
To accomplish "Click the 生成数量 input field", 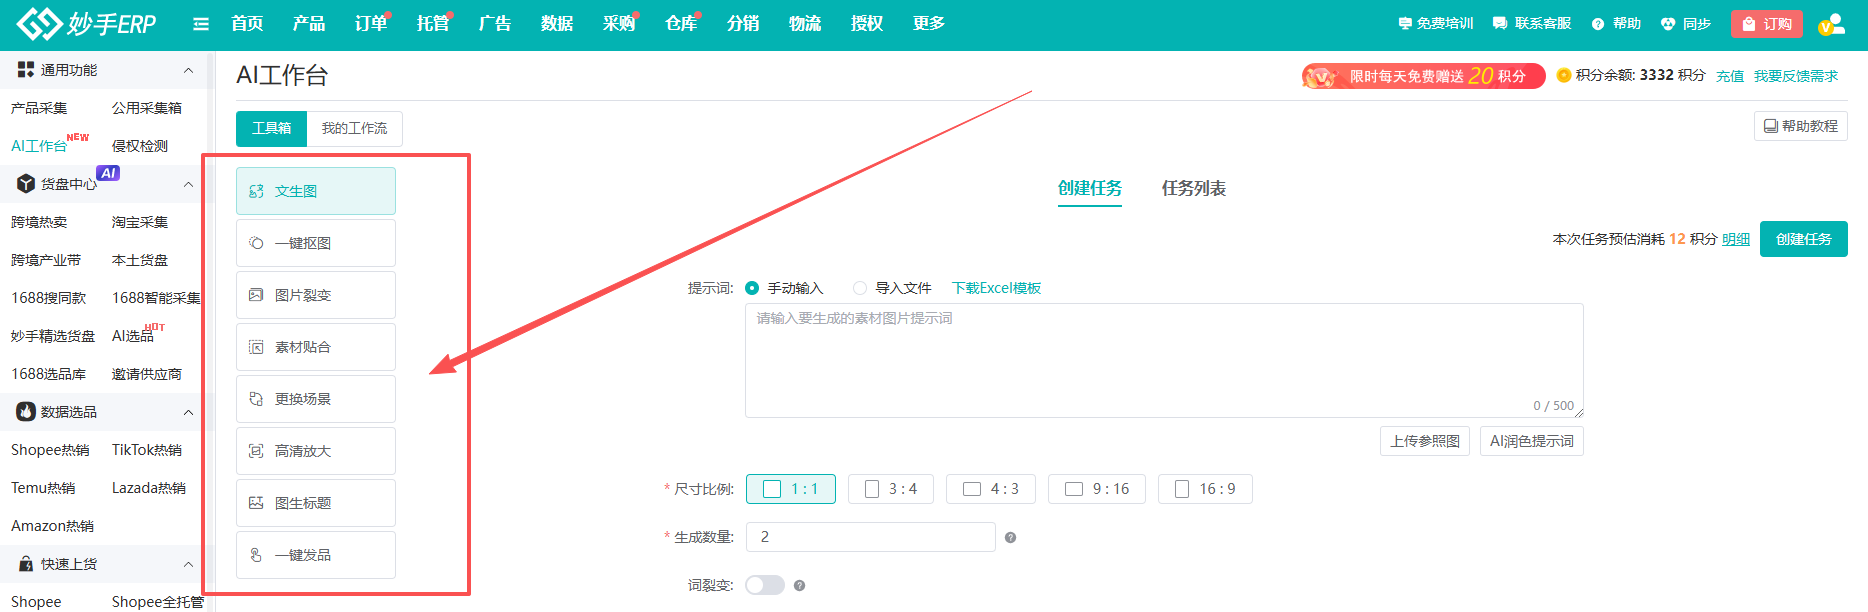I will coord(870,537).
